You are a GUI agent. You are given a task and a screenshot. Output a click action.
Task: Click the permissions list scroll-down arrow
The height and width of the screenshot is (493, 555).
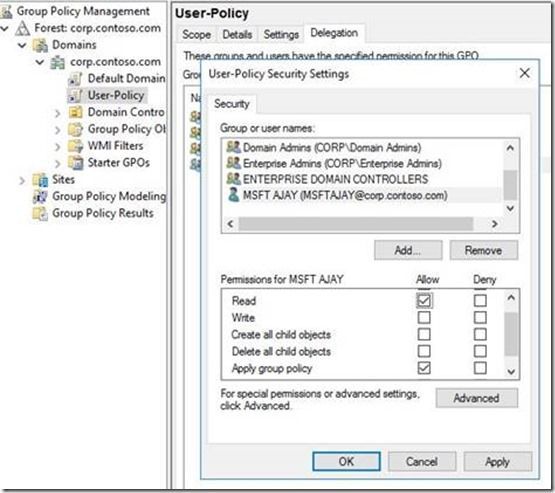tap(511, 372)
